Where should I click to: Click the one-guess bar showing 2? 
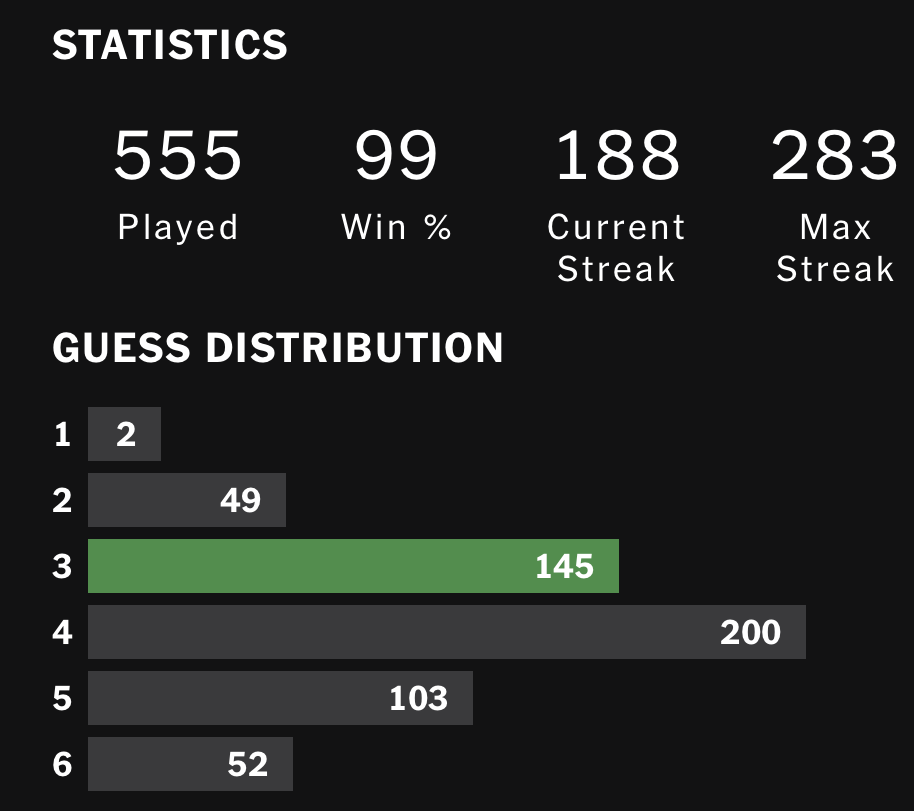(124, 435)
